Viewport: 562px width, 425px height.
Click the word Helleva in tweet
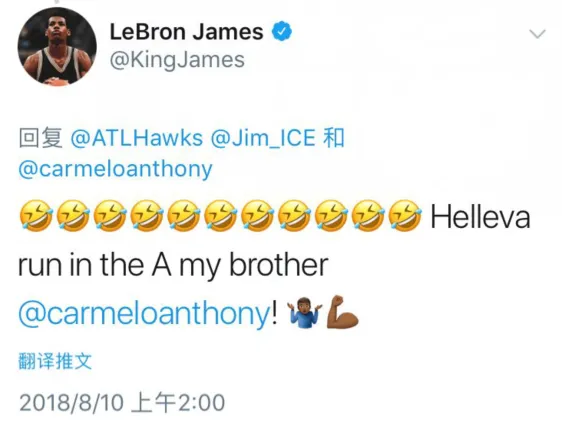pos(480,217)
